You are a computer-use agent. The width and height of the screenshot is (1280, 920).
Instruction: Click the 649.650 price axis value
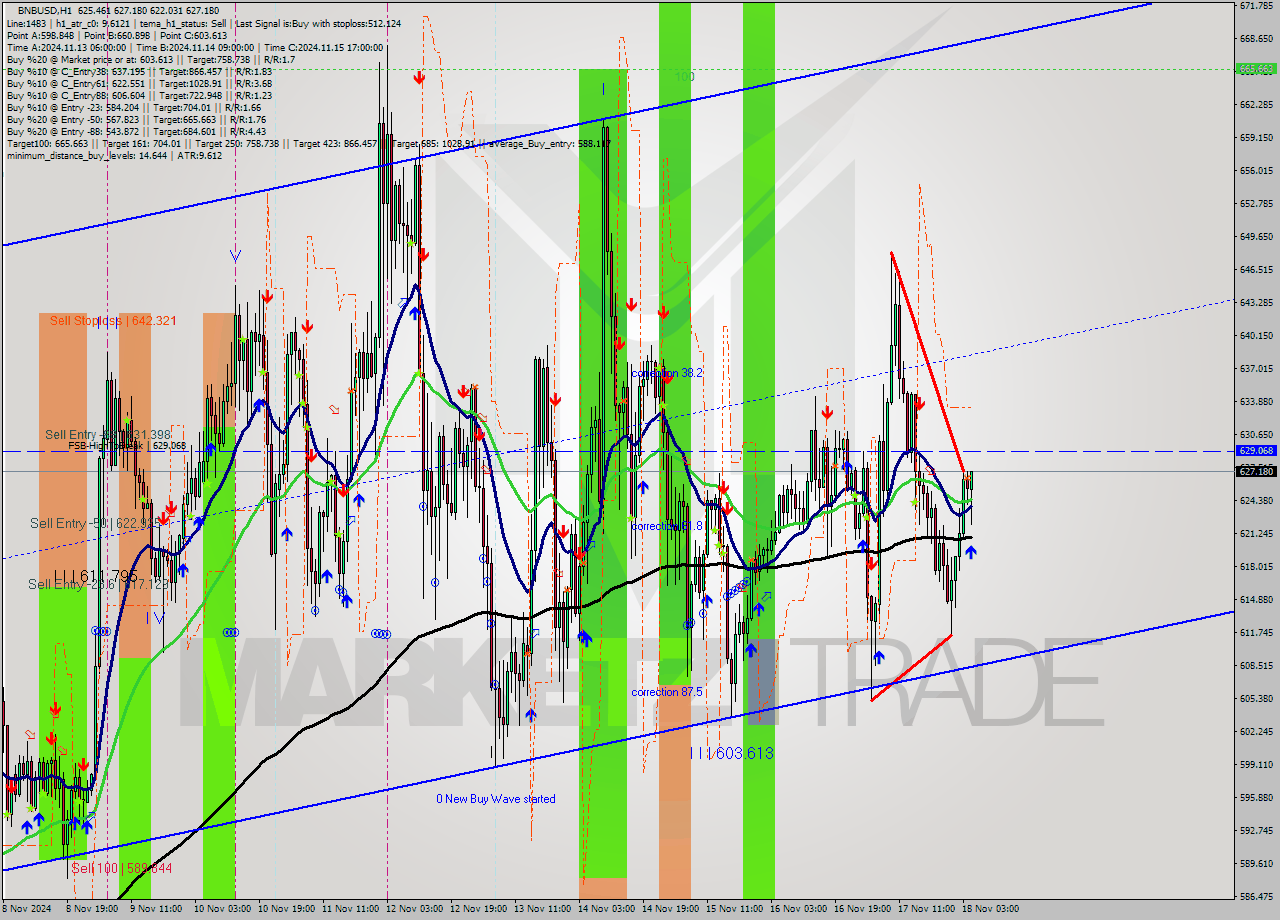(1256, 237)
